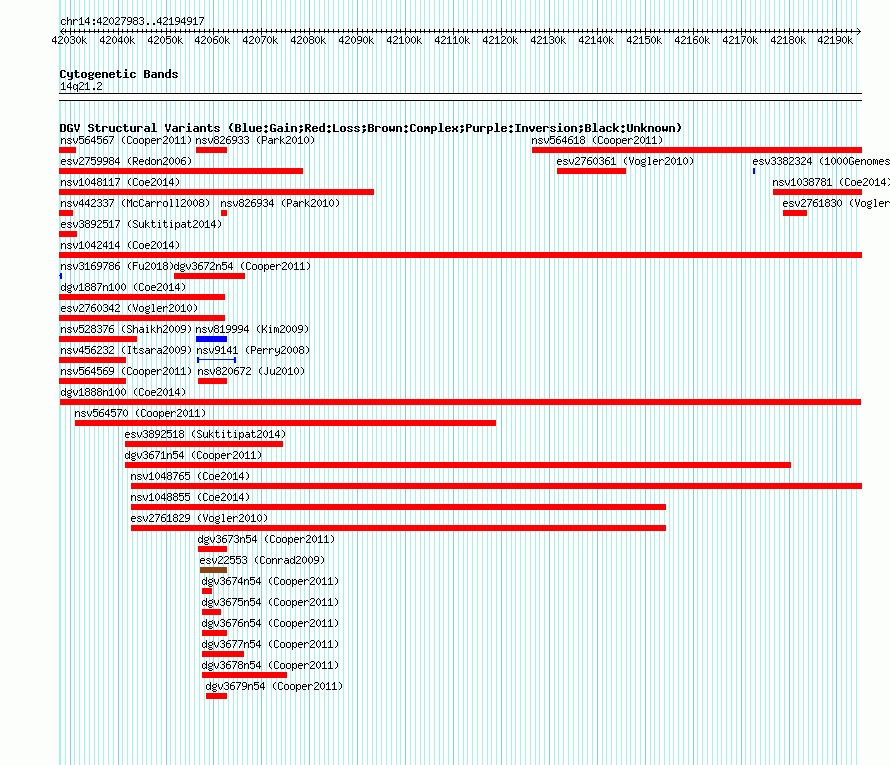This screenshot has height=765, width=890.
Task: Open dgv3679n54 (Cooper2011) variant
Action: coord(274,686)
